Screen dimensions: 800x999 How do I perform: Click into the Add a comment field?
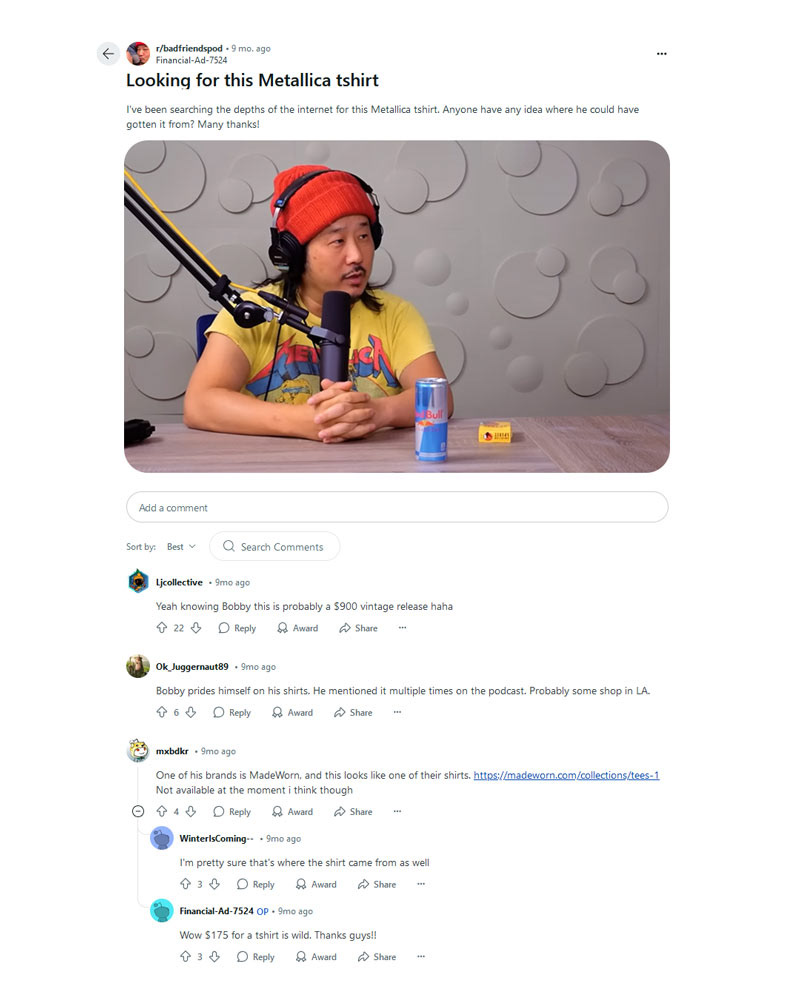(x=397, y=508)
